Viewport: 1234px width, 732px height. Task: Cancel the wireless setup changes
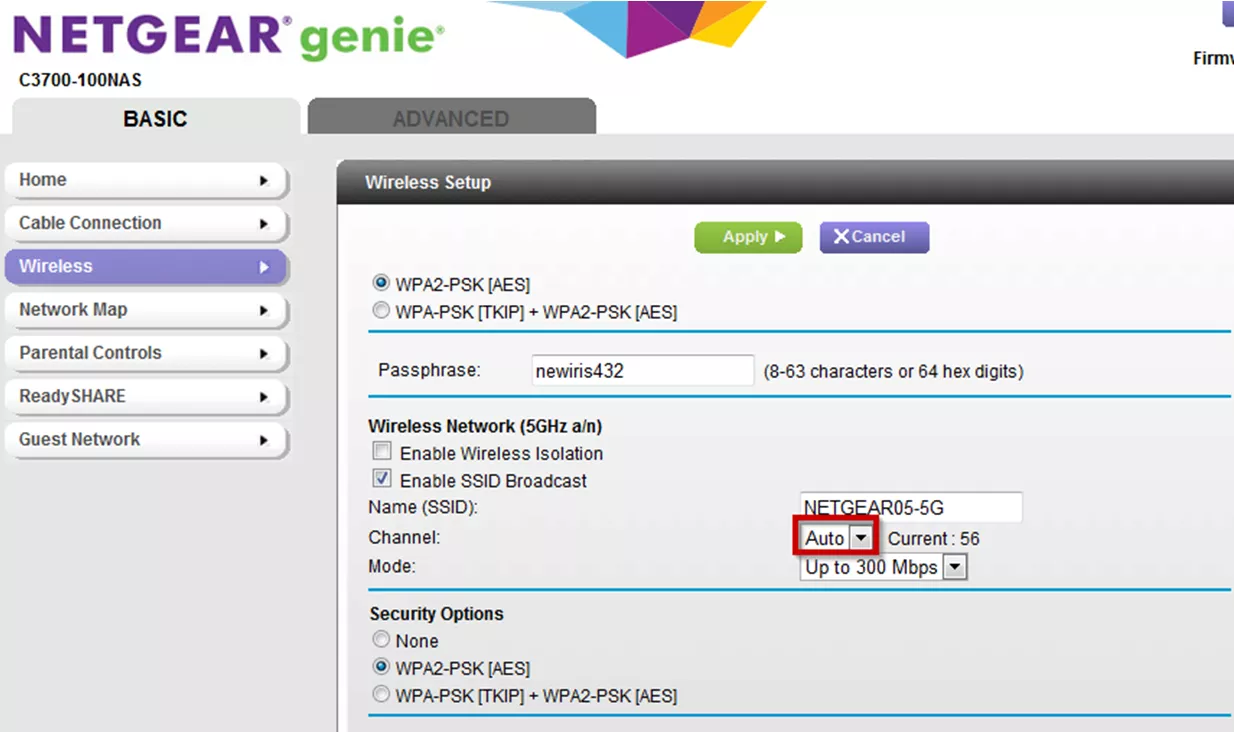874,237
